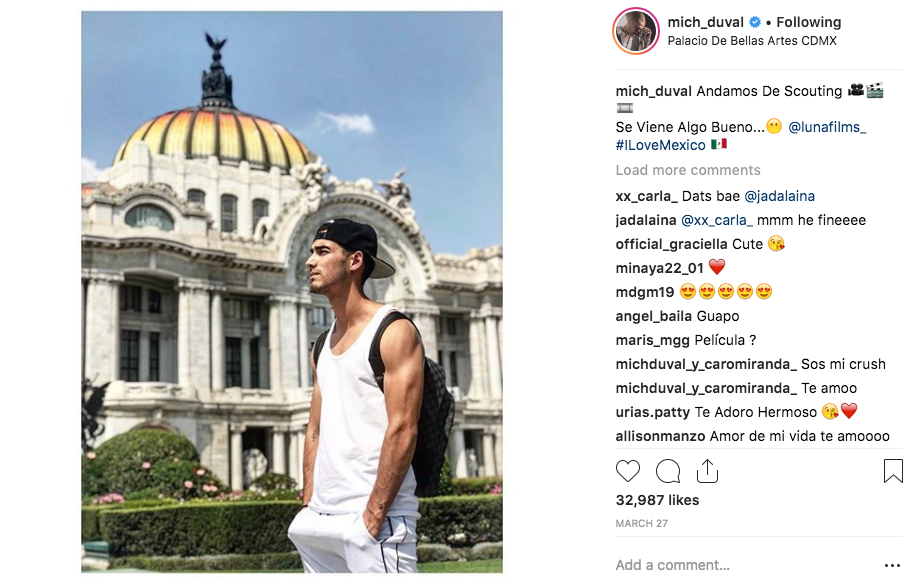
Task: Open the three-dot more options menu
Action: tap(892, 565)
